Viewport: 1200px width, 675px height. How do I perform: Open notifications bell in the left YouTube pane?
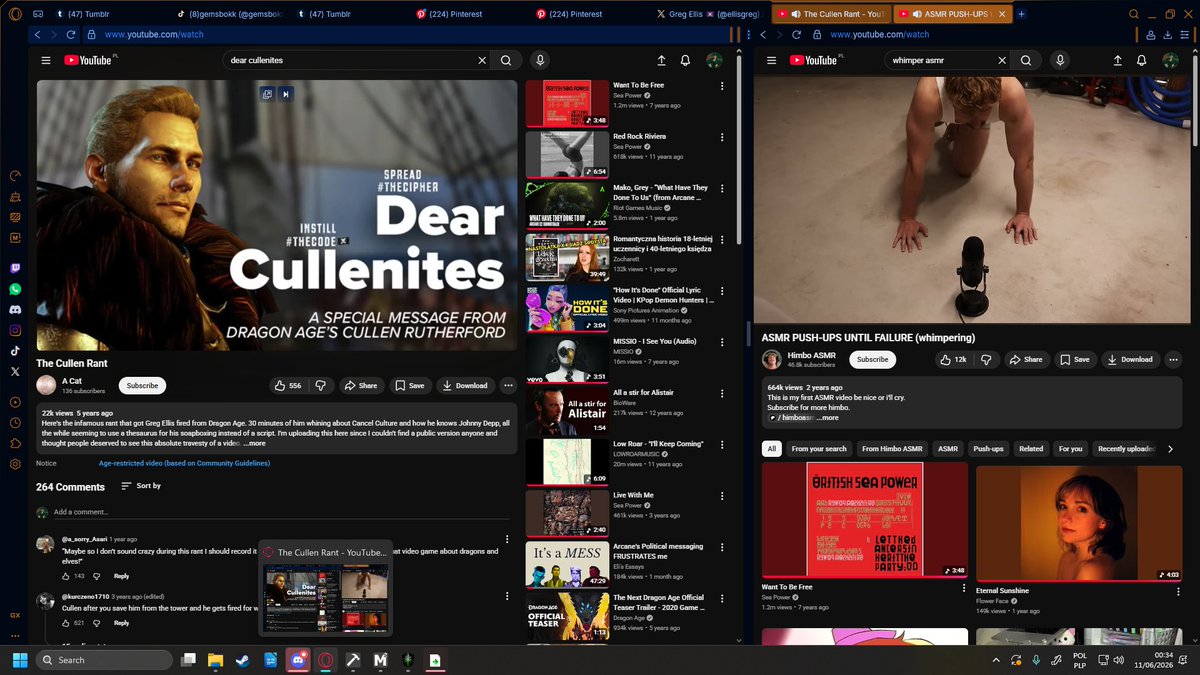685,60
